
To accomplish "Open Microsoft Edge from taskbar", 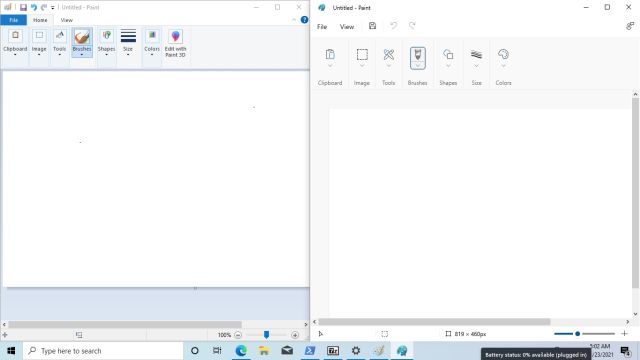I will (241, 351).
